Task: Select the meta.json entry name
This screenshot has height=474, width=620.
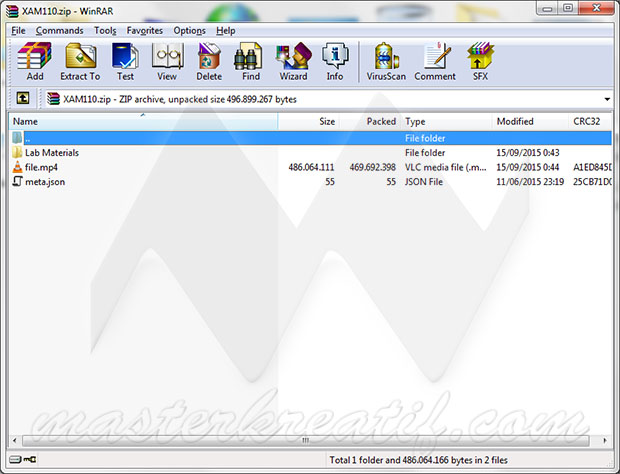Action: tap(45, 182)
